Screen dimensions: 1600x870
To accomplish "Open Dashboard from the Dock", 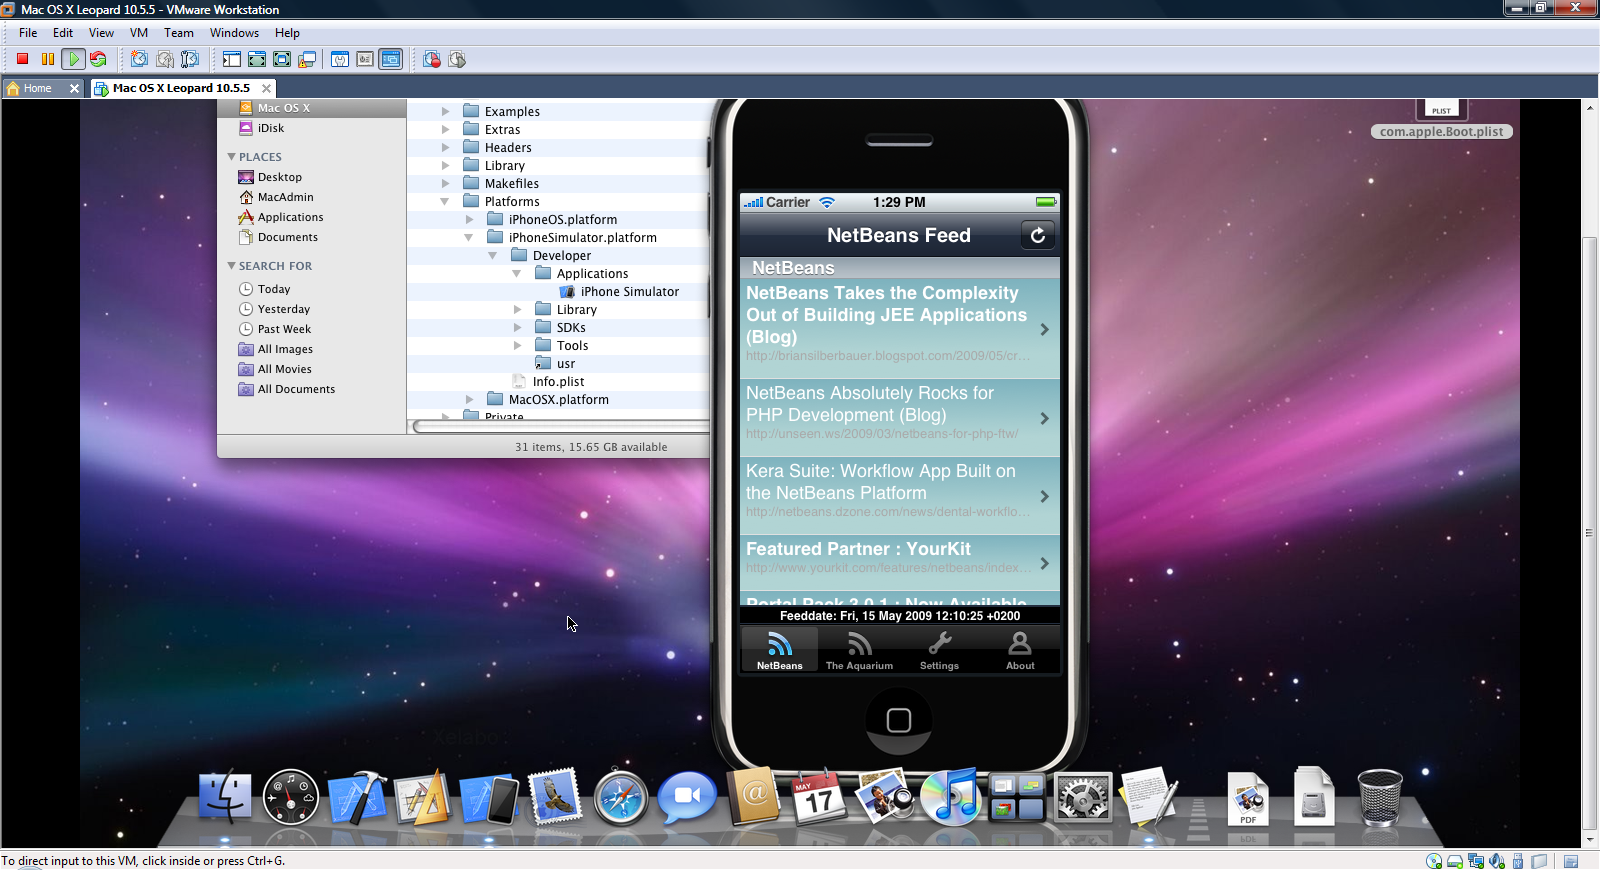I will (291, 797).
